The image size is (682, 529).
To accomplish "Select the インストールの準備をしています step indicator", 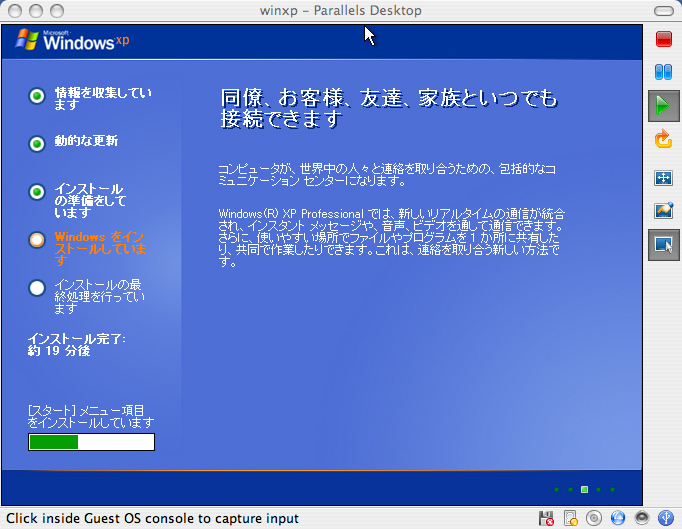I will 37,192.
